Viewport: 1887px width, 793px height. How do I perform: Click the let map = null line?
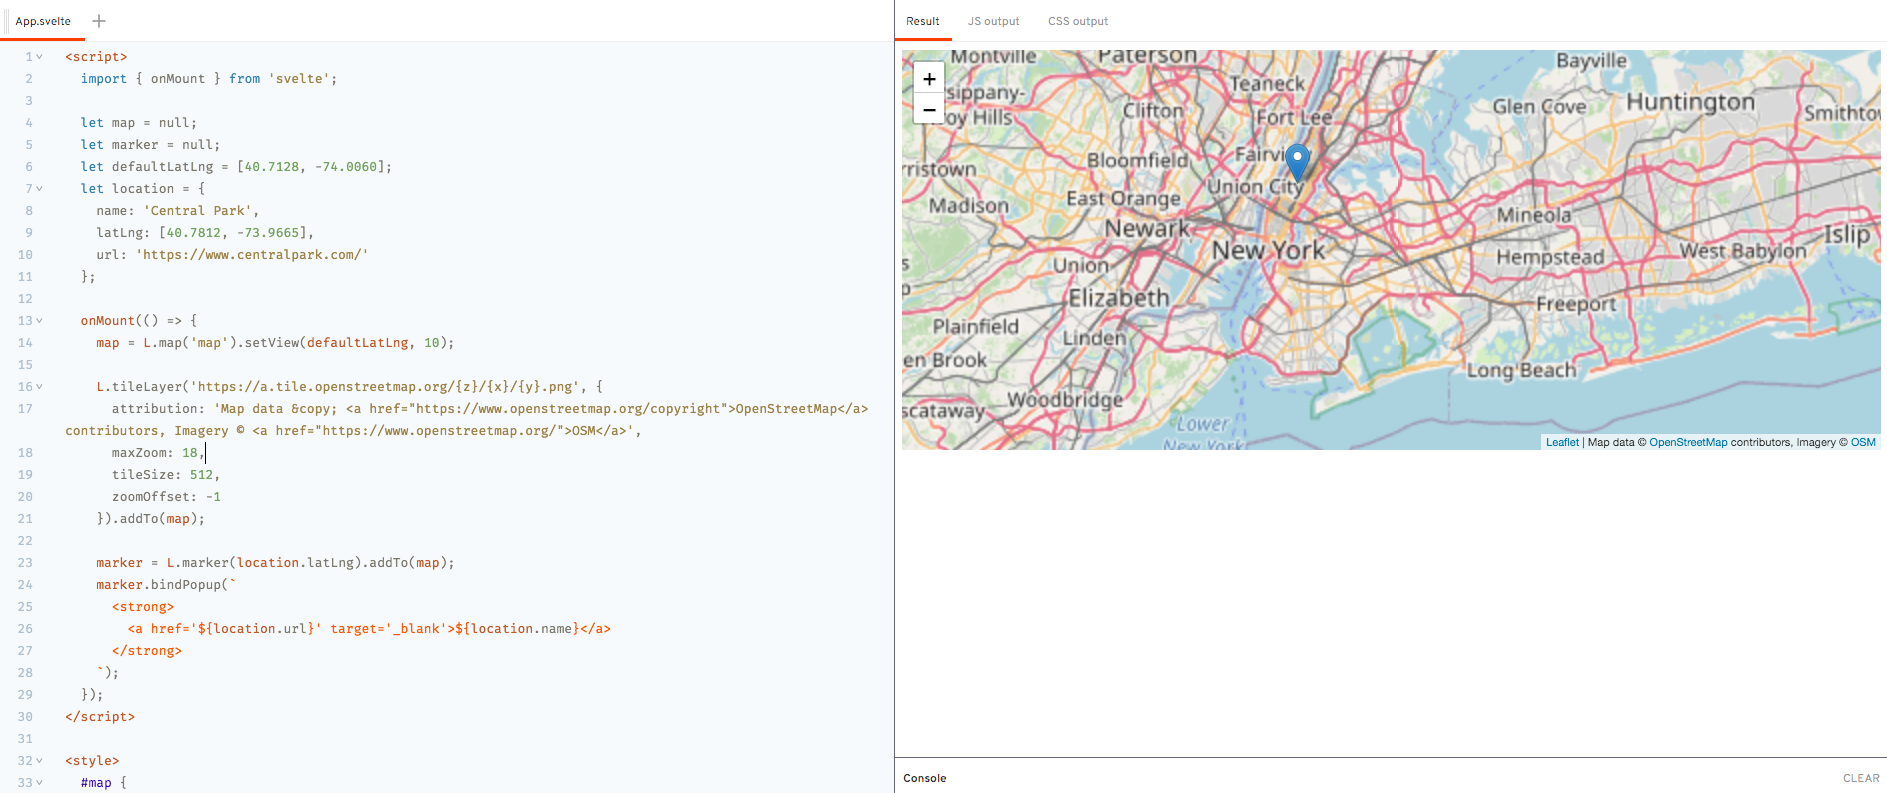tap(139, 123)
